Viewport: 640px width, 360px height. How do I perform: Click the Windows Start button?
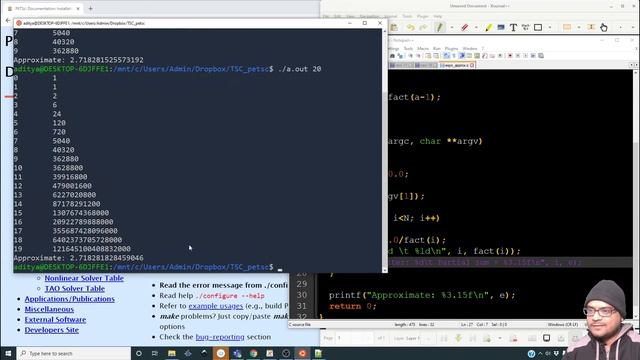coord(8,353)
